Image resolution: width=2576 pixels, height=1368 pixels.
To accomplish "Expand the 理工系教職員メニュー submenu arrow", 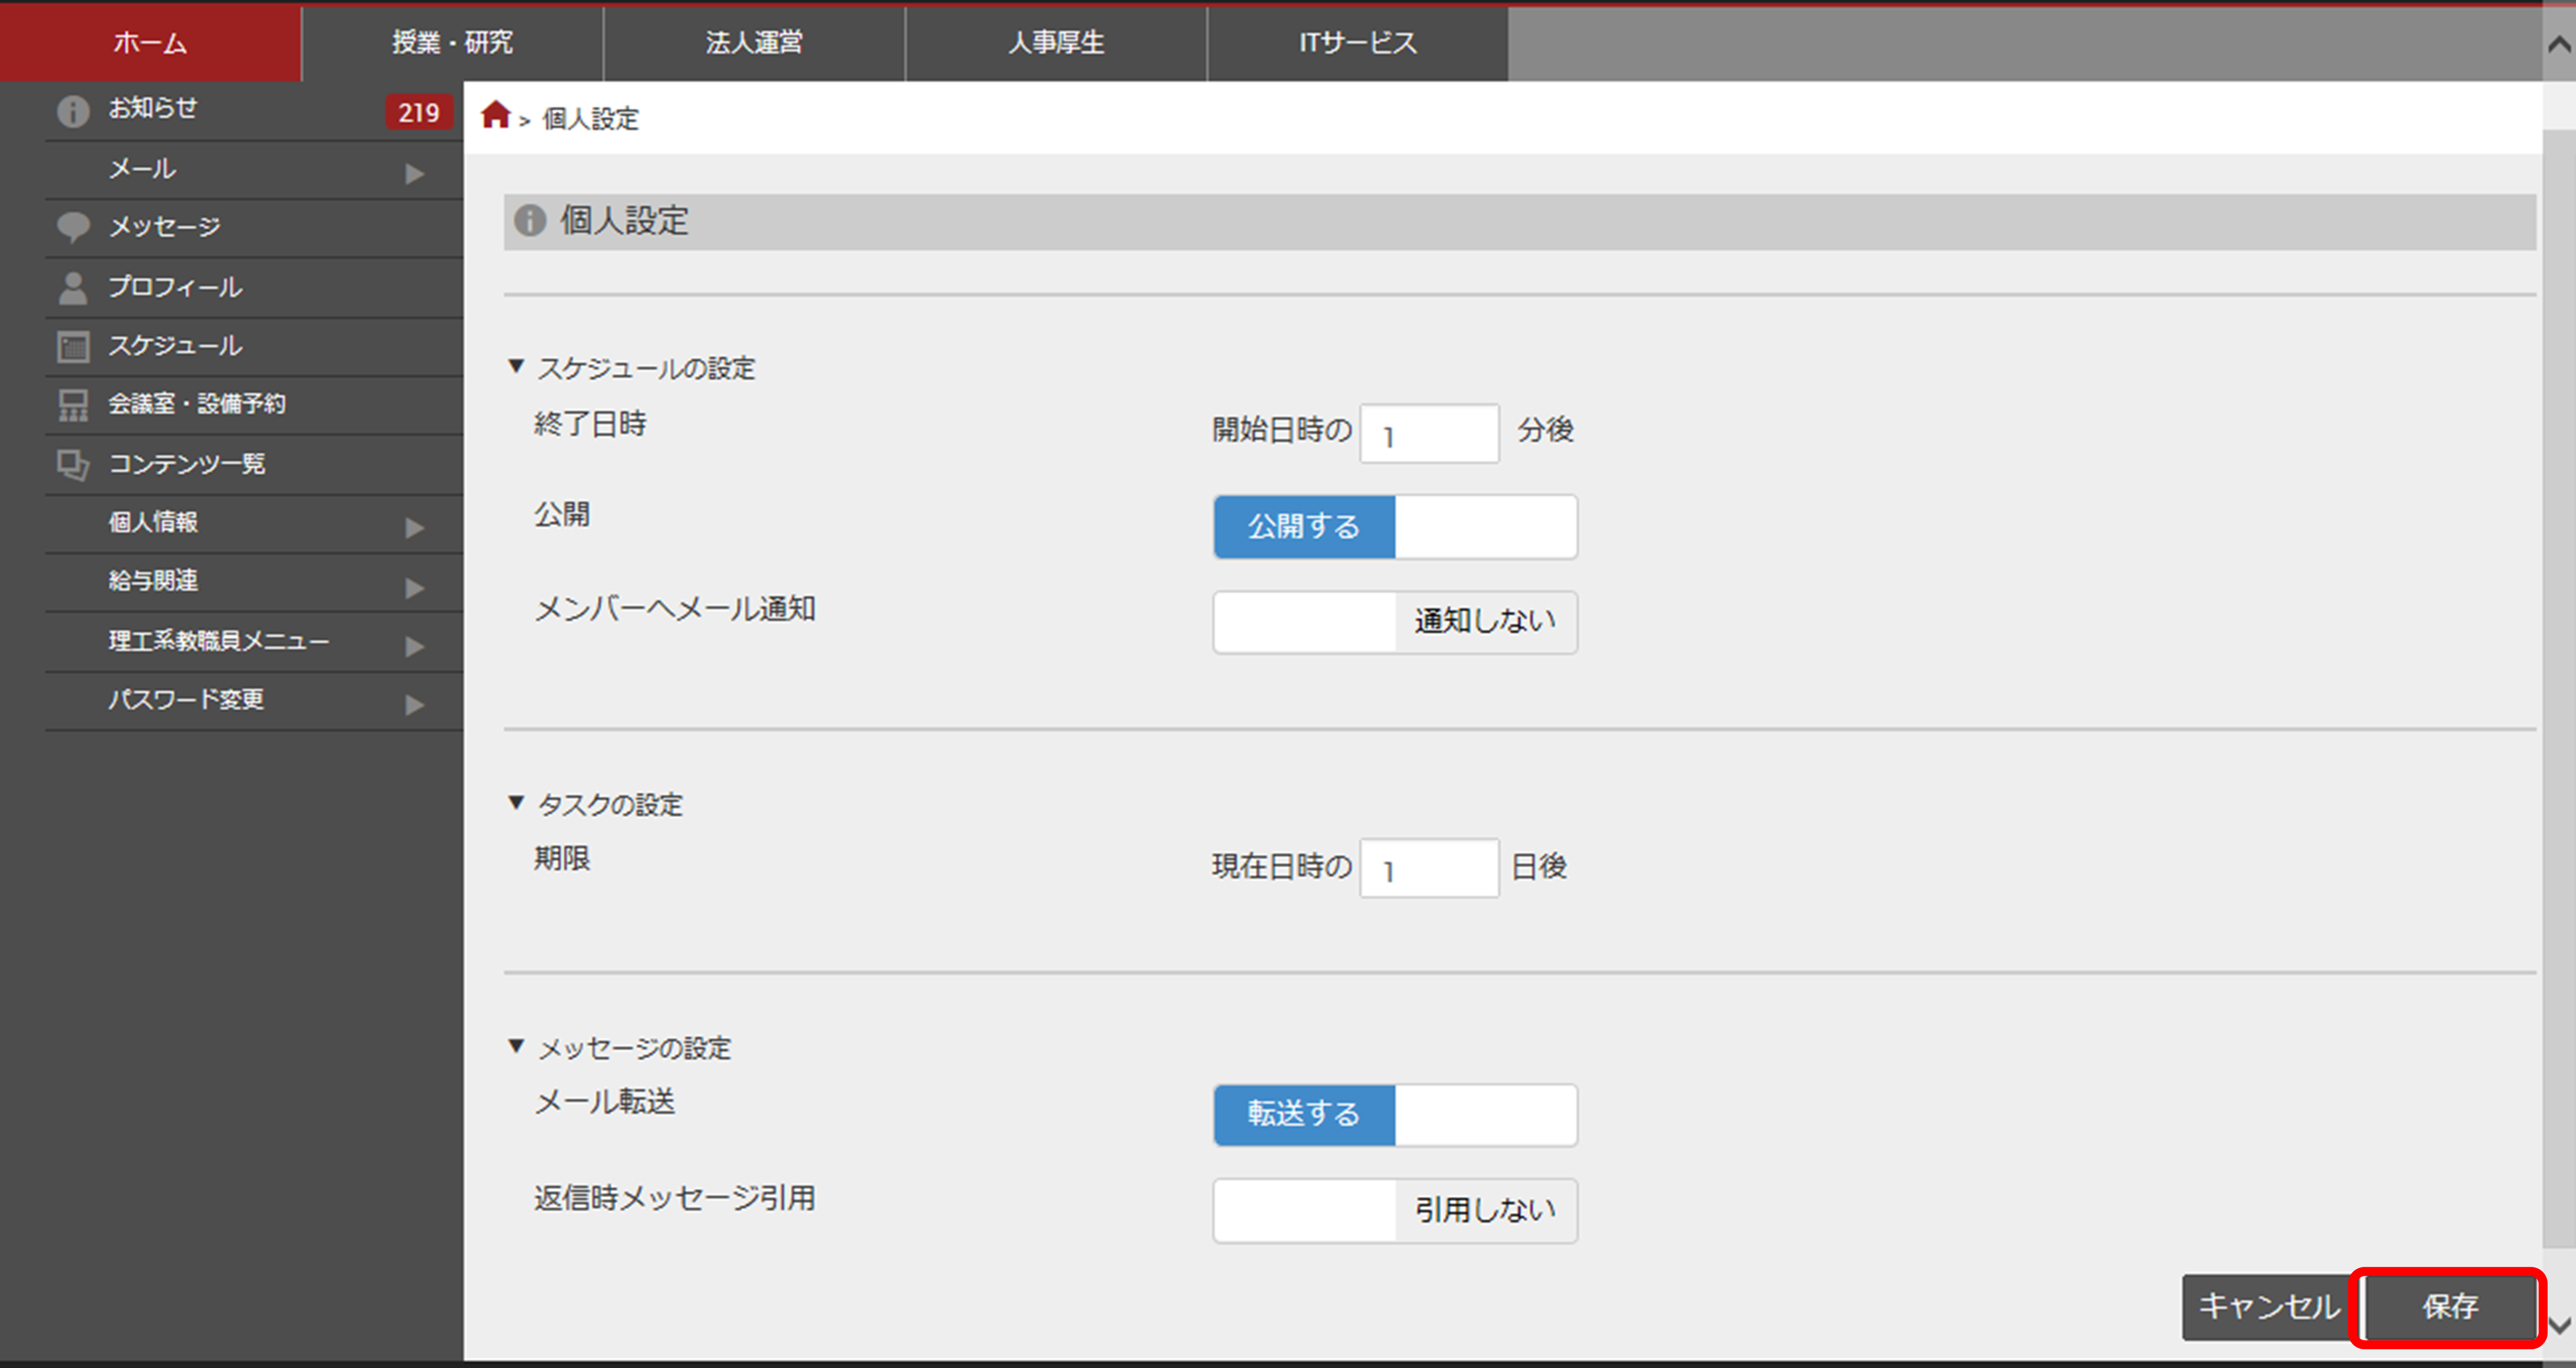I will 415,647.
